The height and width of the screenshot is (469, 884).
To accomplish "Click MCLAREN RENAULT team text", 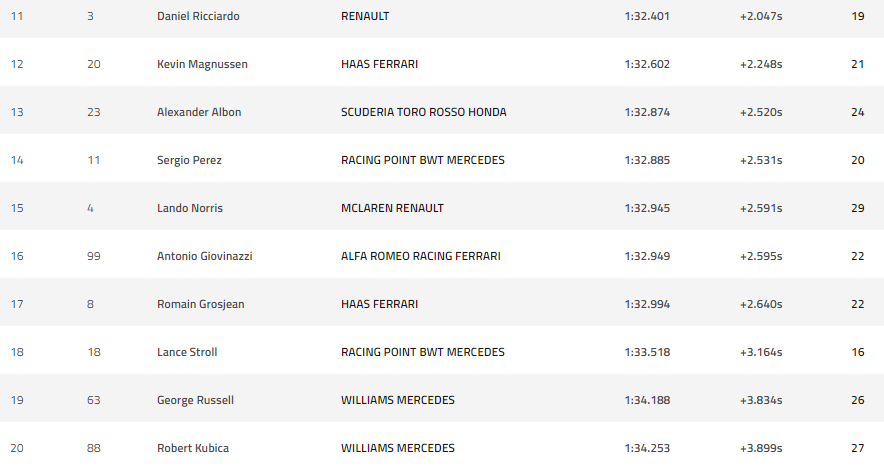I will pyautogui.click(x=392, y=208).
